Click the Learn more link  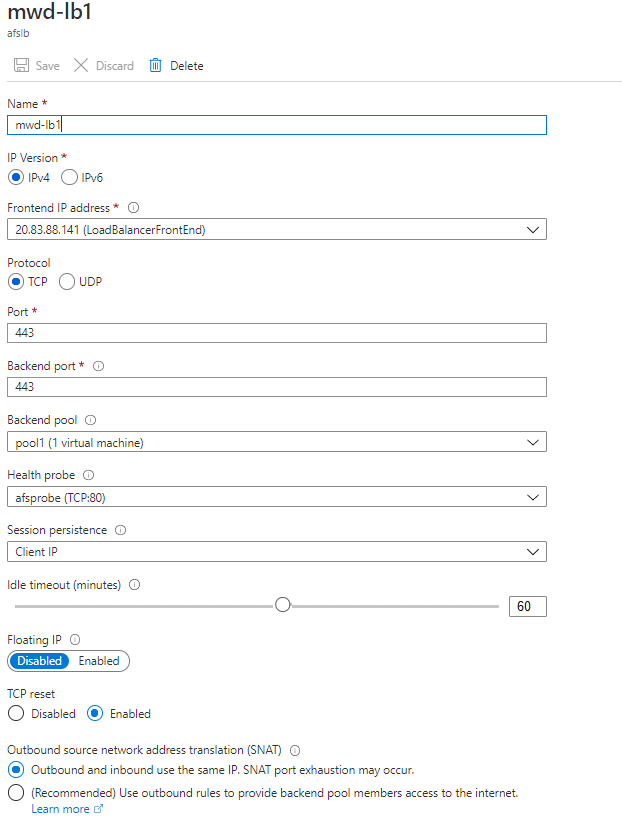coord(62,808)
